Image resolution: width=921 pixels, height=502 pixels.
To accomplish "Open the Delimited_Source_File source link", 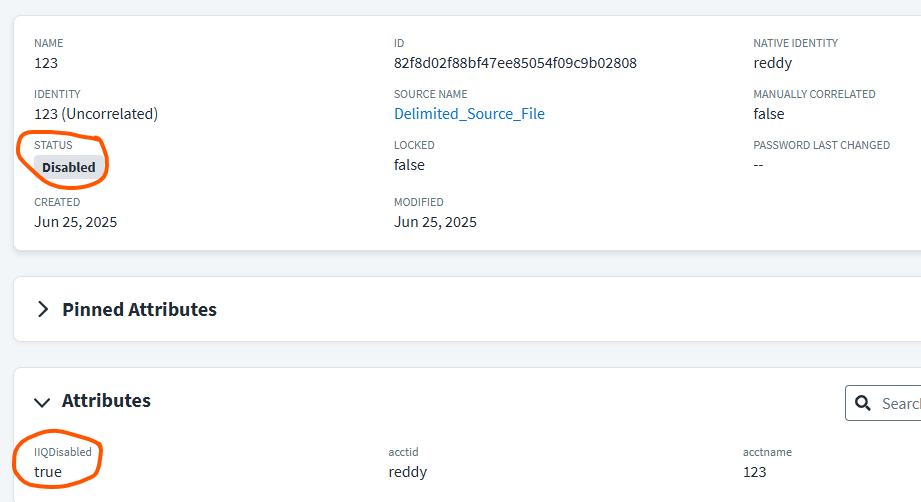I will pyautogui.click(x=469, y=114).
